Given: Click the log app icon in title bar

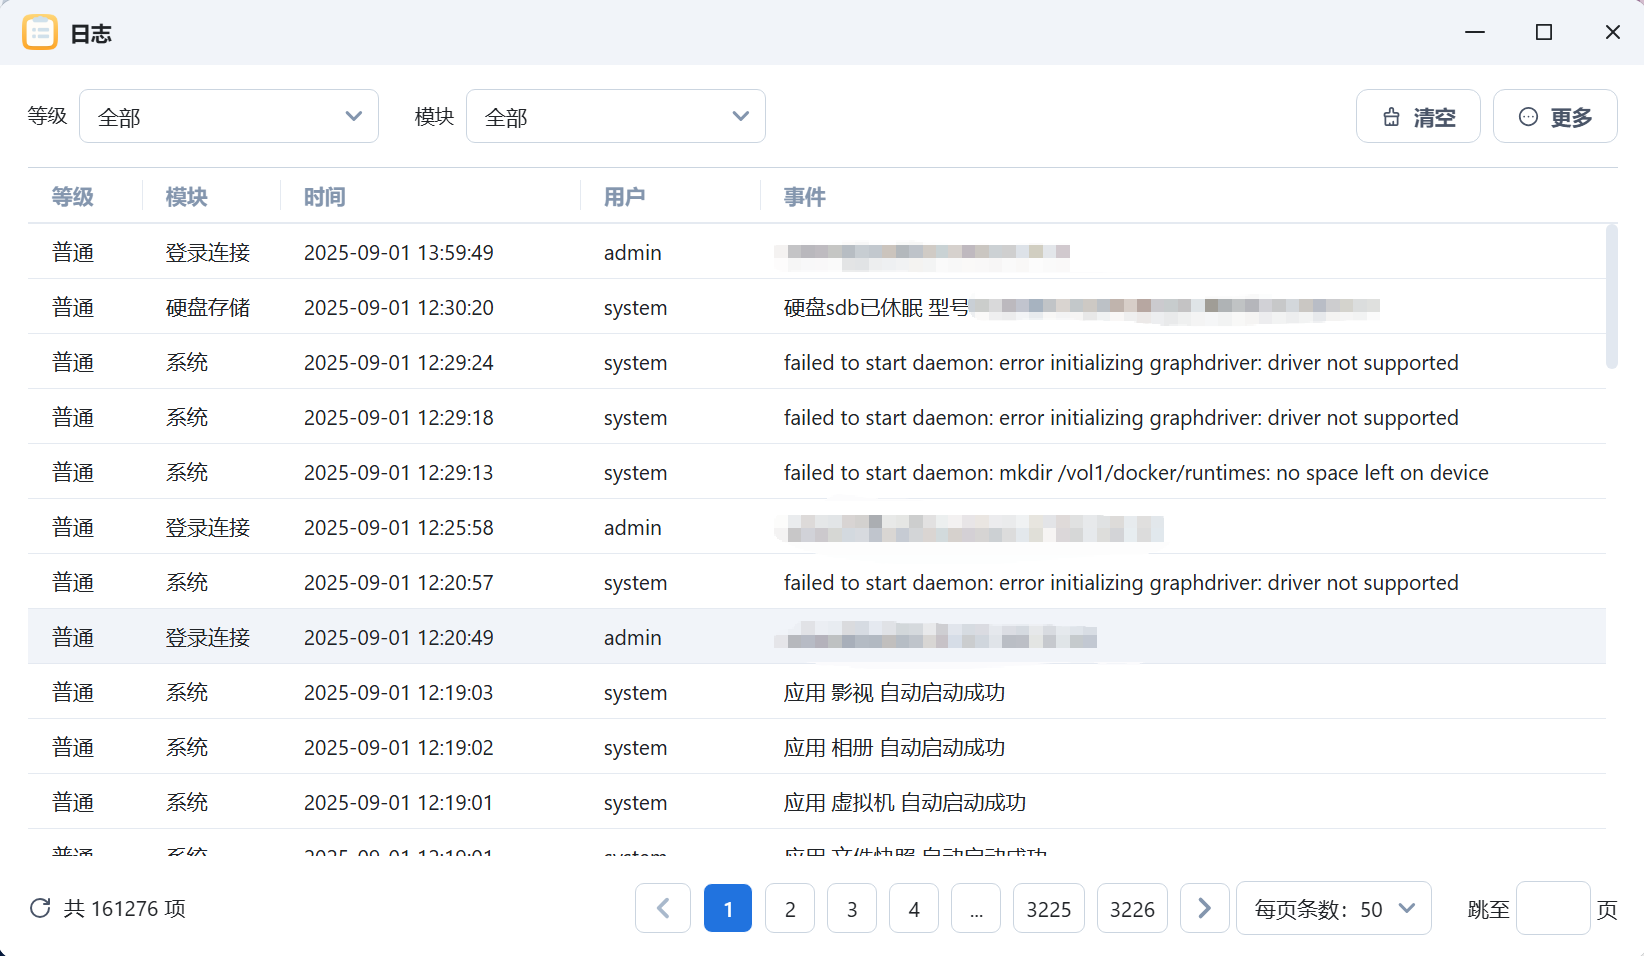Looking at the screenshot, I should [40, 33].
